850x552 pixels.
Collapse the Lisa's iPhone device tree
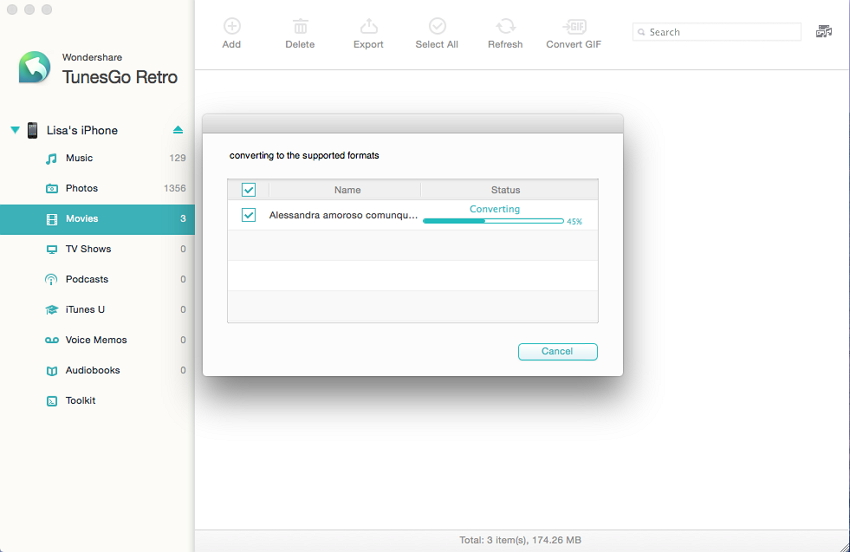(x=15, y=130)
